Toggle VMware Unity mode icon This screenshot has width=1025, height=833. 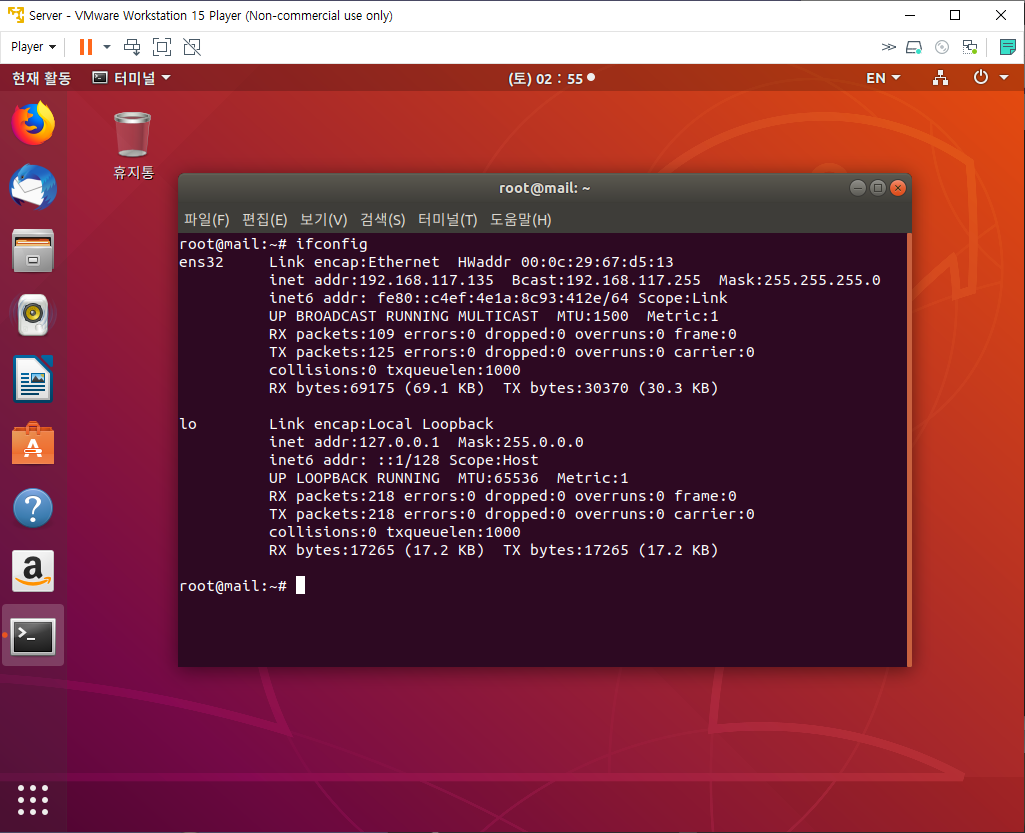click(192, 47)
